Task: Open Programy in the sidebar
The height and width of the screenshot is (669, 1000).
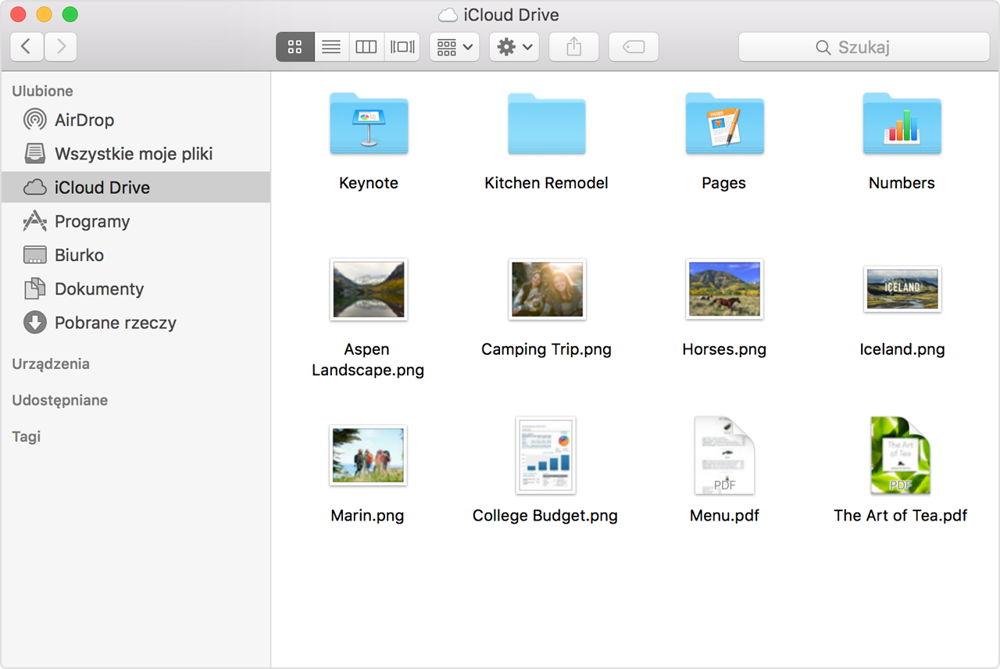Action: pyautogui.click(x=92, y=222)
